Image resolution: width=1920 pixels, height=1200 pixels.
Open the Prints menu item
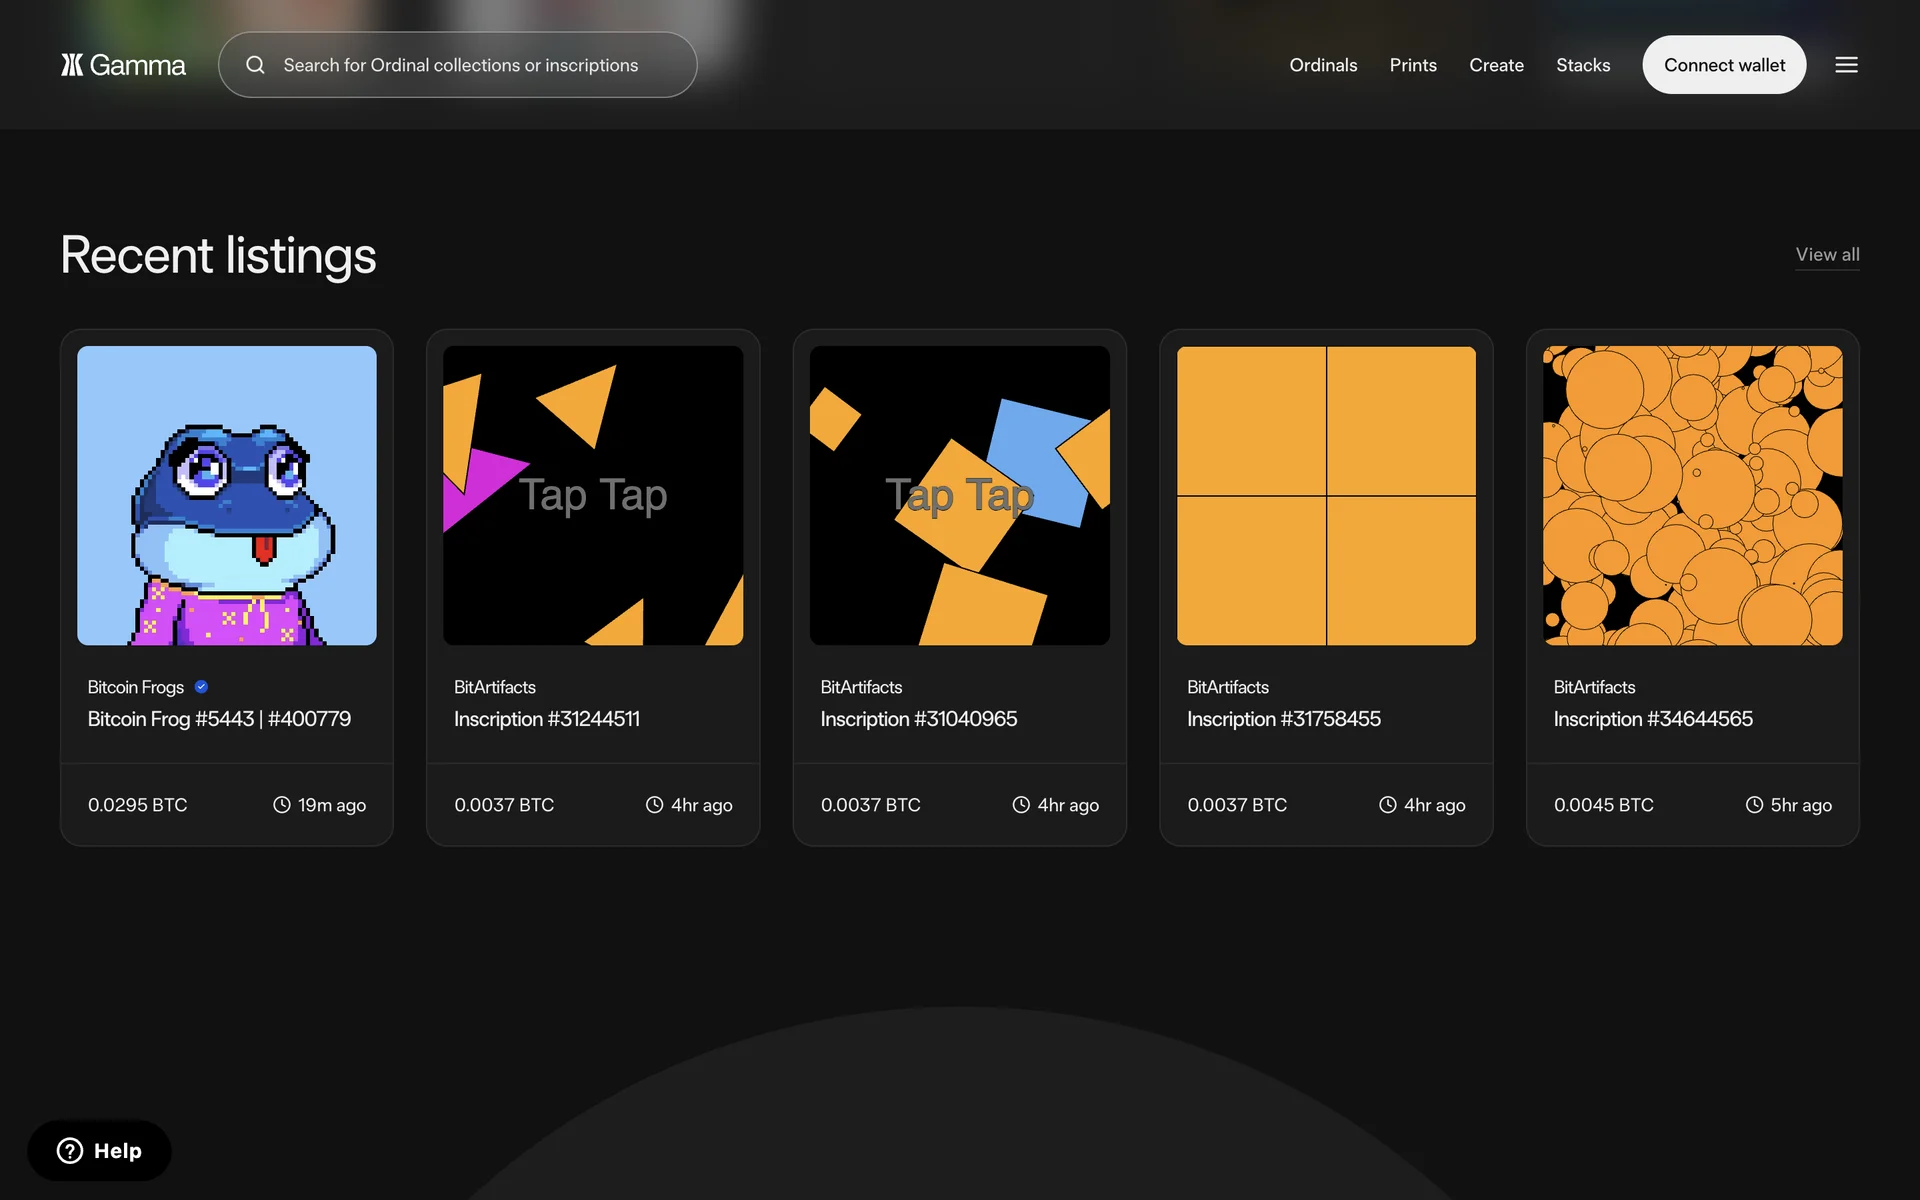(1413, 65)
